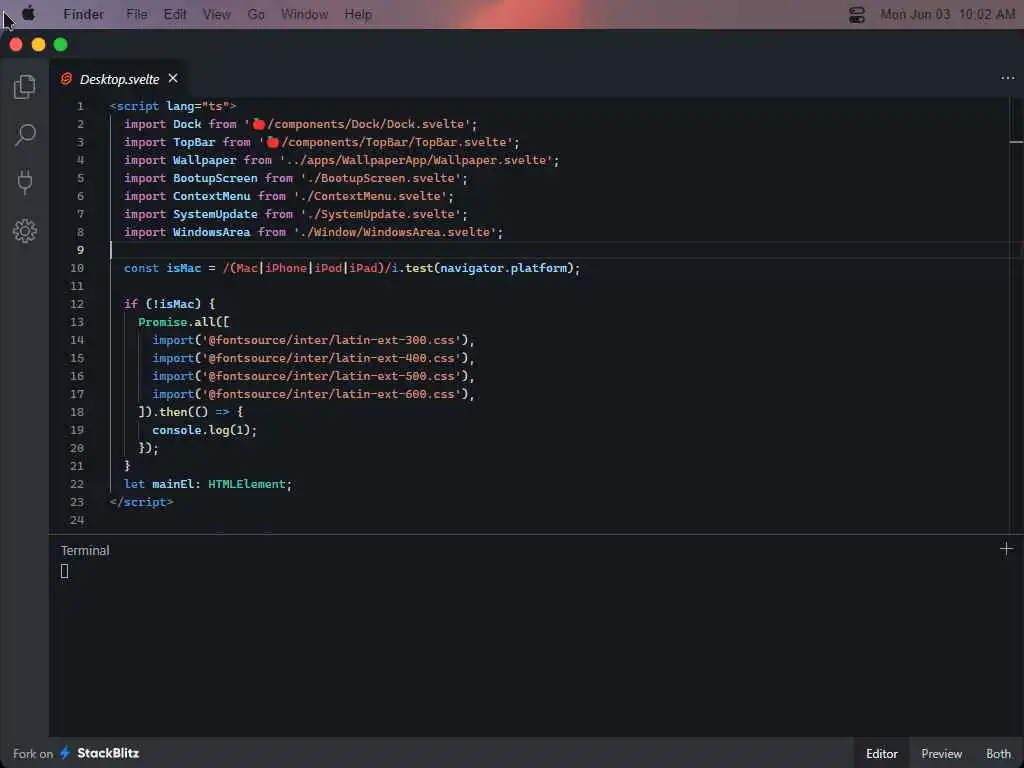Screen dimensions: 1024x768
Task: Click the Terminal panel label
Action: 85,551
